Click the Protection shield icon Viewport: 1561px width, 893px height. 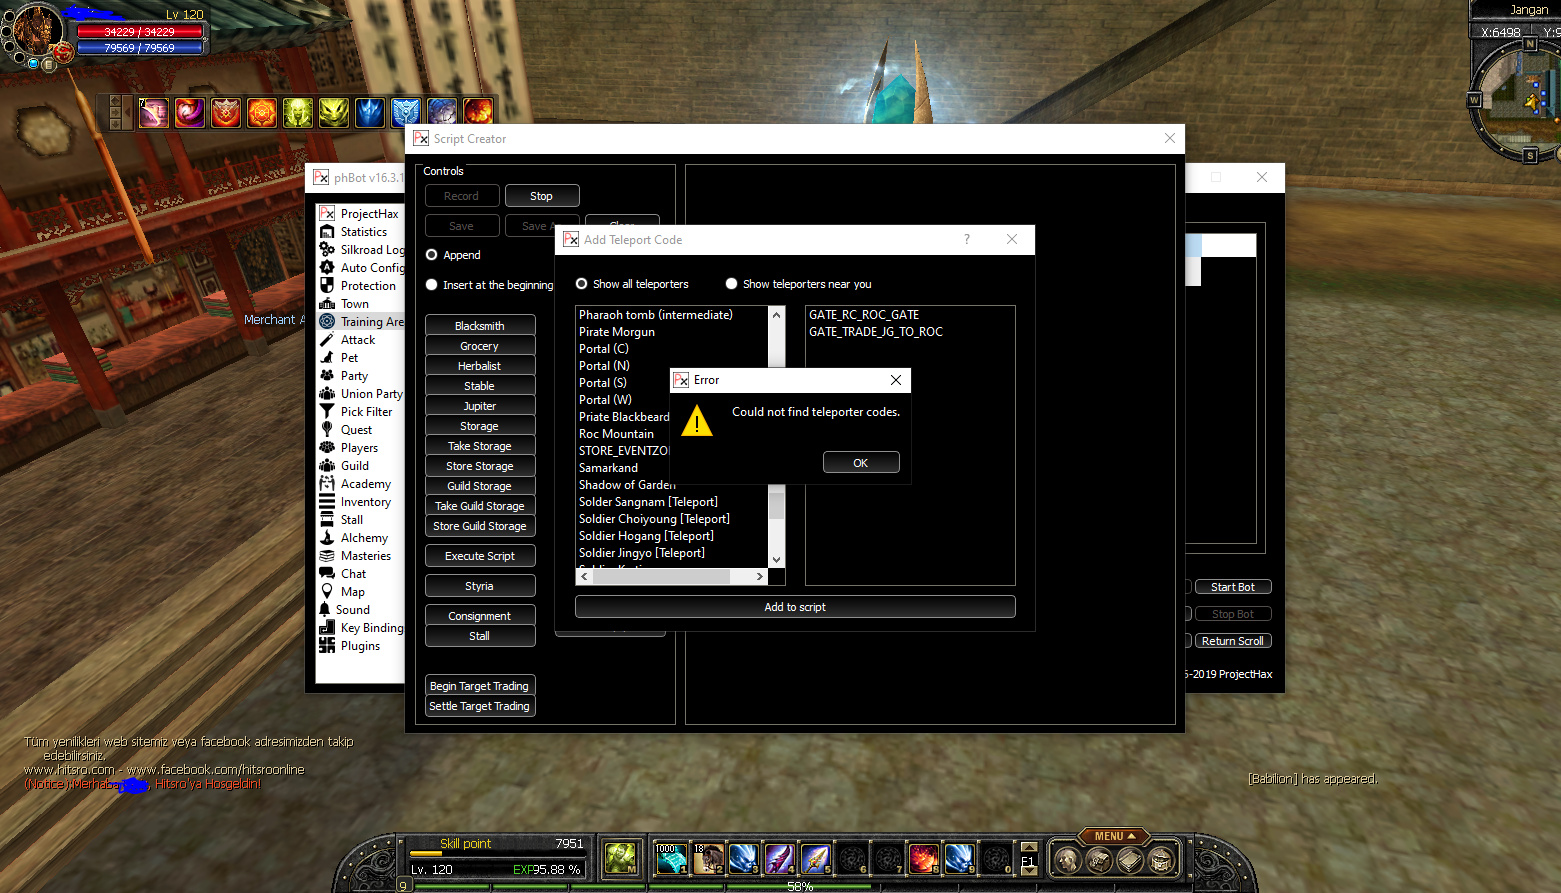(327, 286)
